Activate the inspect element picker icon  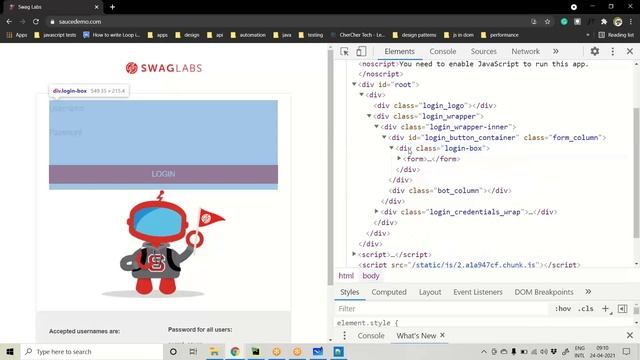pyautogui.click(x=344, y=51)
